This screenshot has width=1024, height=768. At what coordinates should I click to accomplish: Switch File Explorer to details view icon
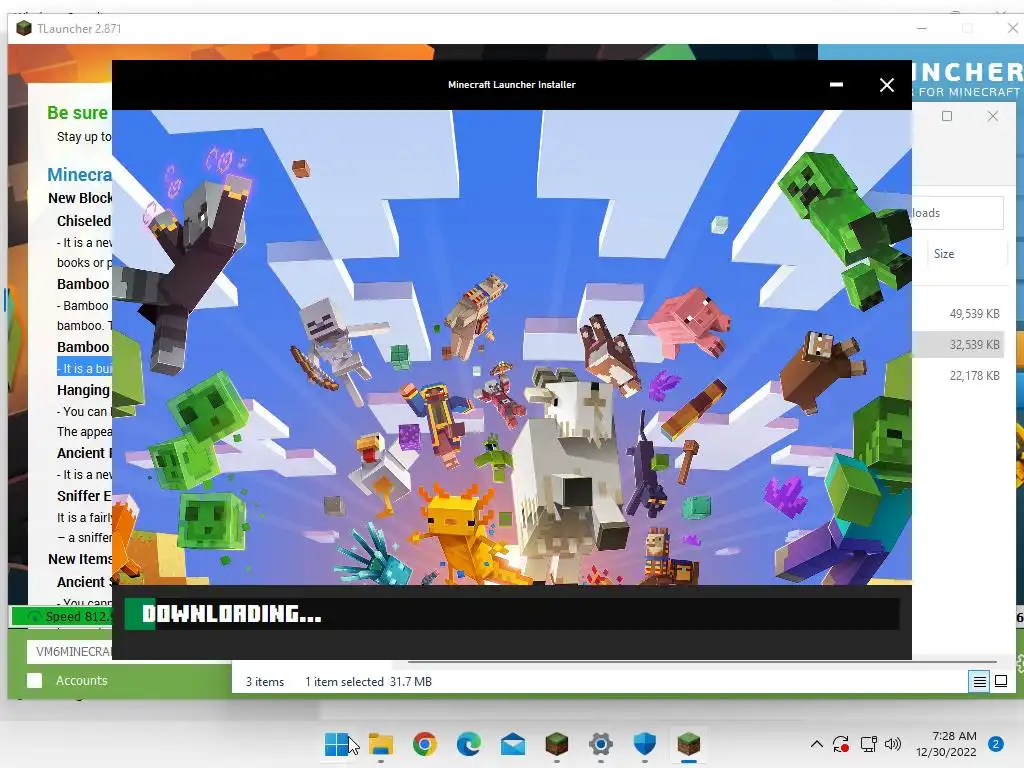(980, 682)
